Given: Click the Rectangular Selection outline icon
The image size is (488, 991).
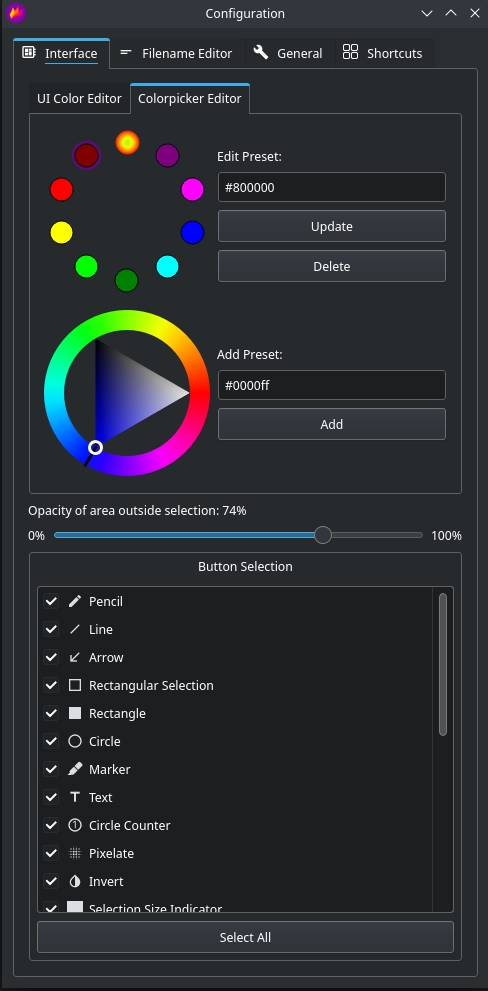Looking at the screenshot, I should (x=75, y=685).
